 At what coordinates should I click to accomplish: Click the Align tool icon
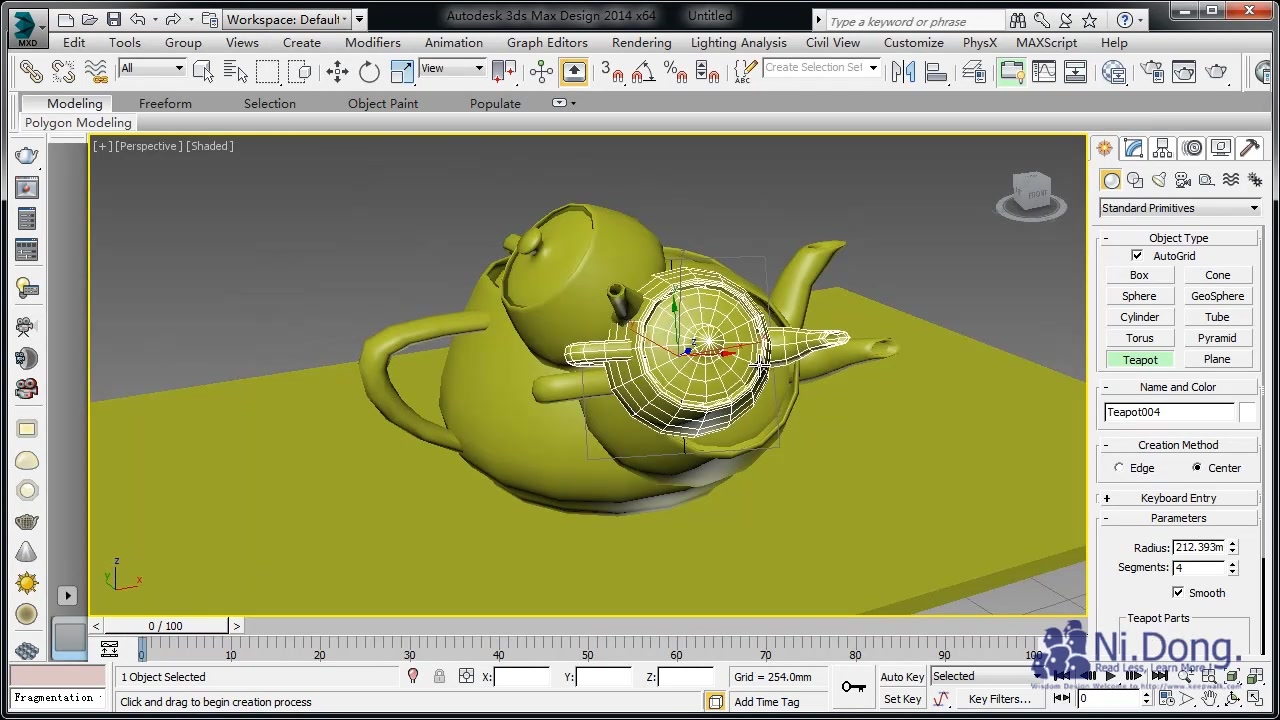936,71
